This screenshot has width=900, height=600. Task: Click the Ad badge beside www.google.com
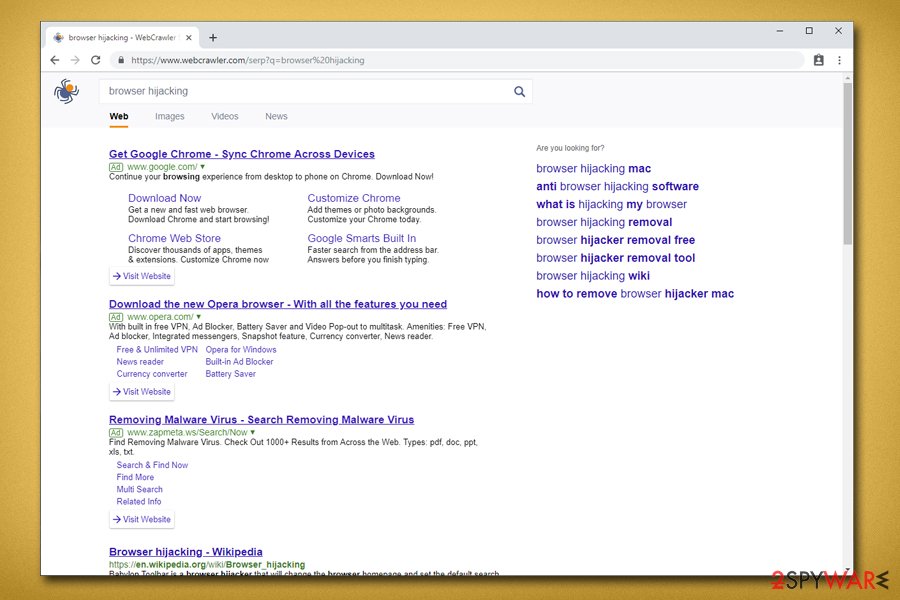(x=116, y=167)
